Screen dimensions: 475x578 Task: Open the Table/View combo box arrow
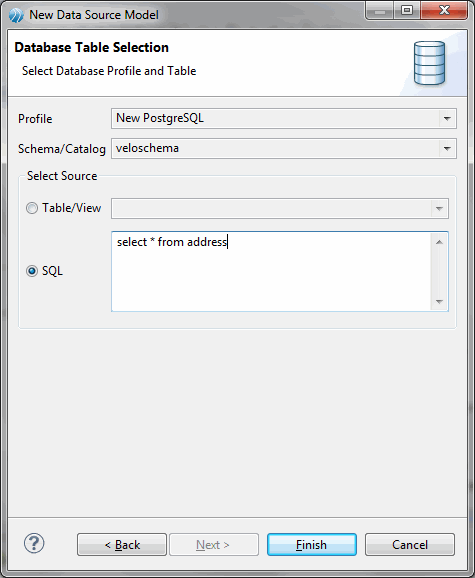439,209
